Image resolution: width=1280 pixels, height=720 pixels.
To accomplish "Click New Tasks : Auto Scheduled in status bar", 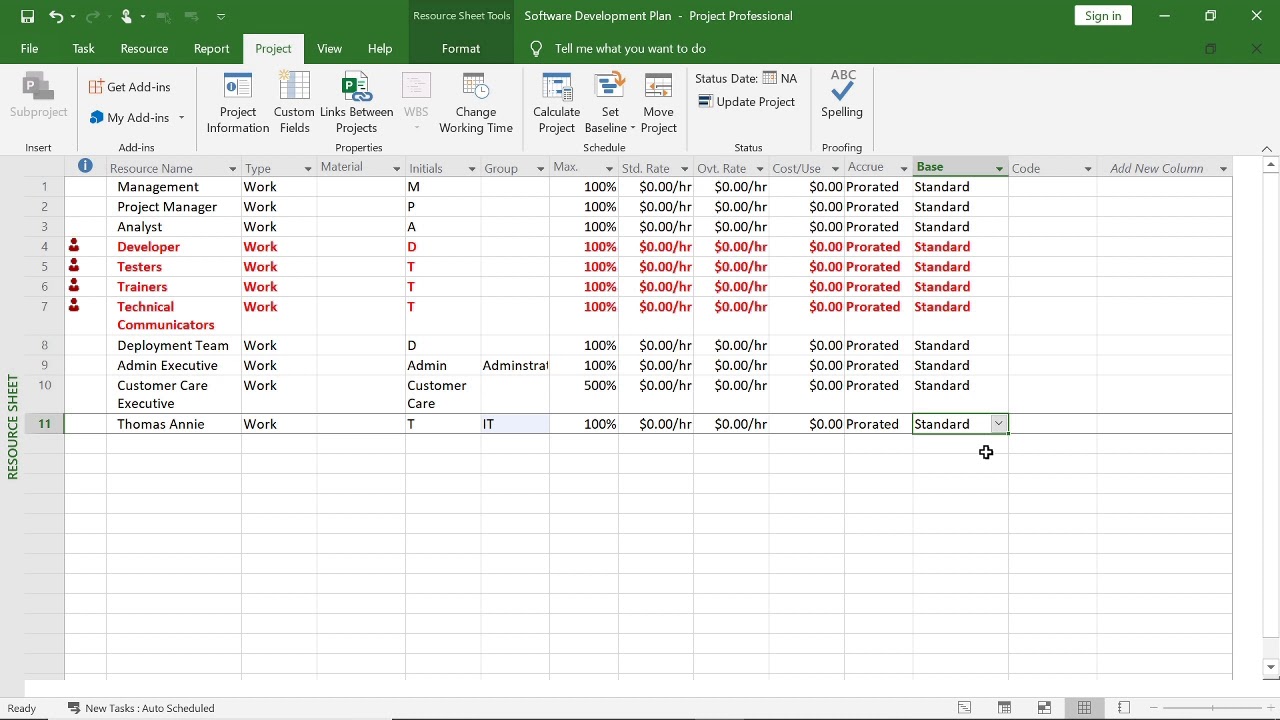I will click(141, 708).
